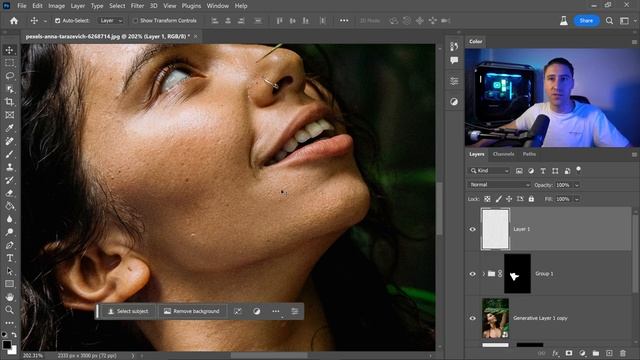This screenshot has width=640, height=360.
Task: Open the Opacity dropdown arrow
Action: point(577,185)
